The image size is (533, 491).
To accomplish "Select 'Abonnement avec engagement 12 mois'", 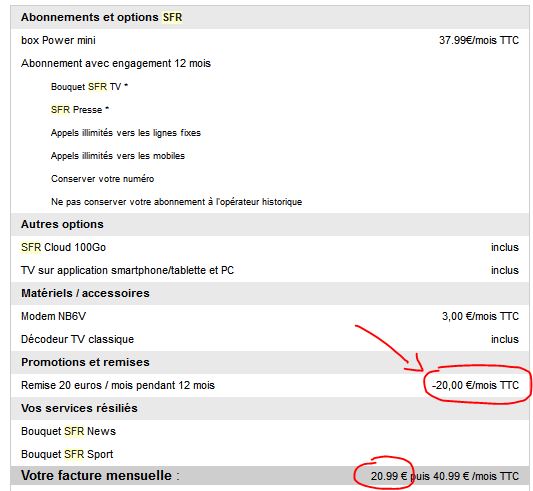I will point(116,63).
